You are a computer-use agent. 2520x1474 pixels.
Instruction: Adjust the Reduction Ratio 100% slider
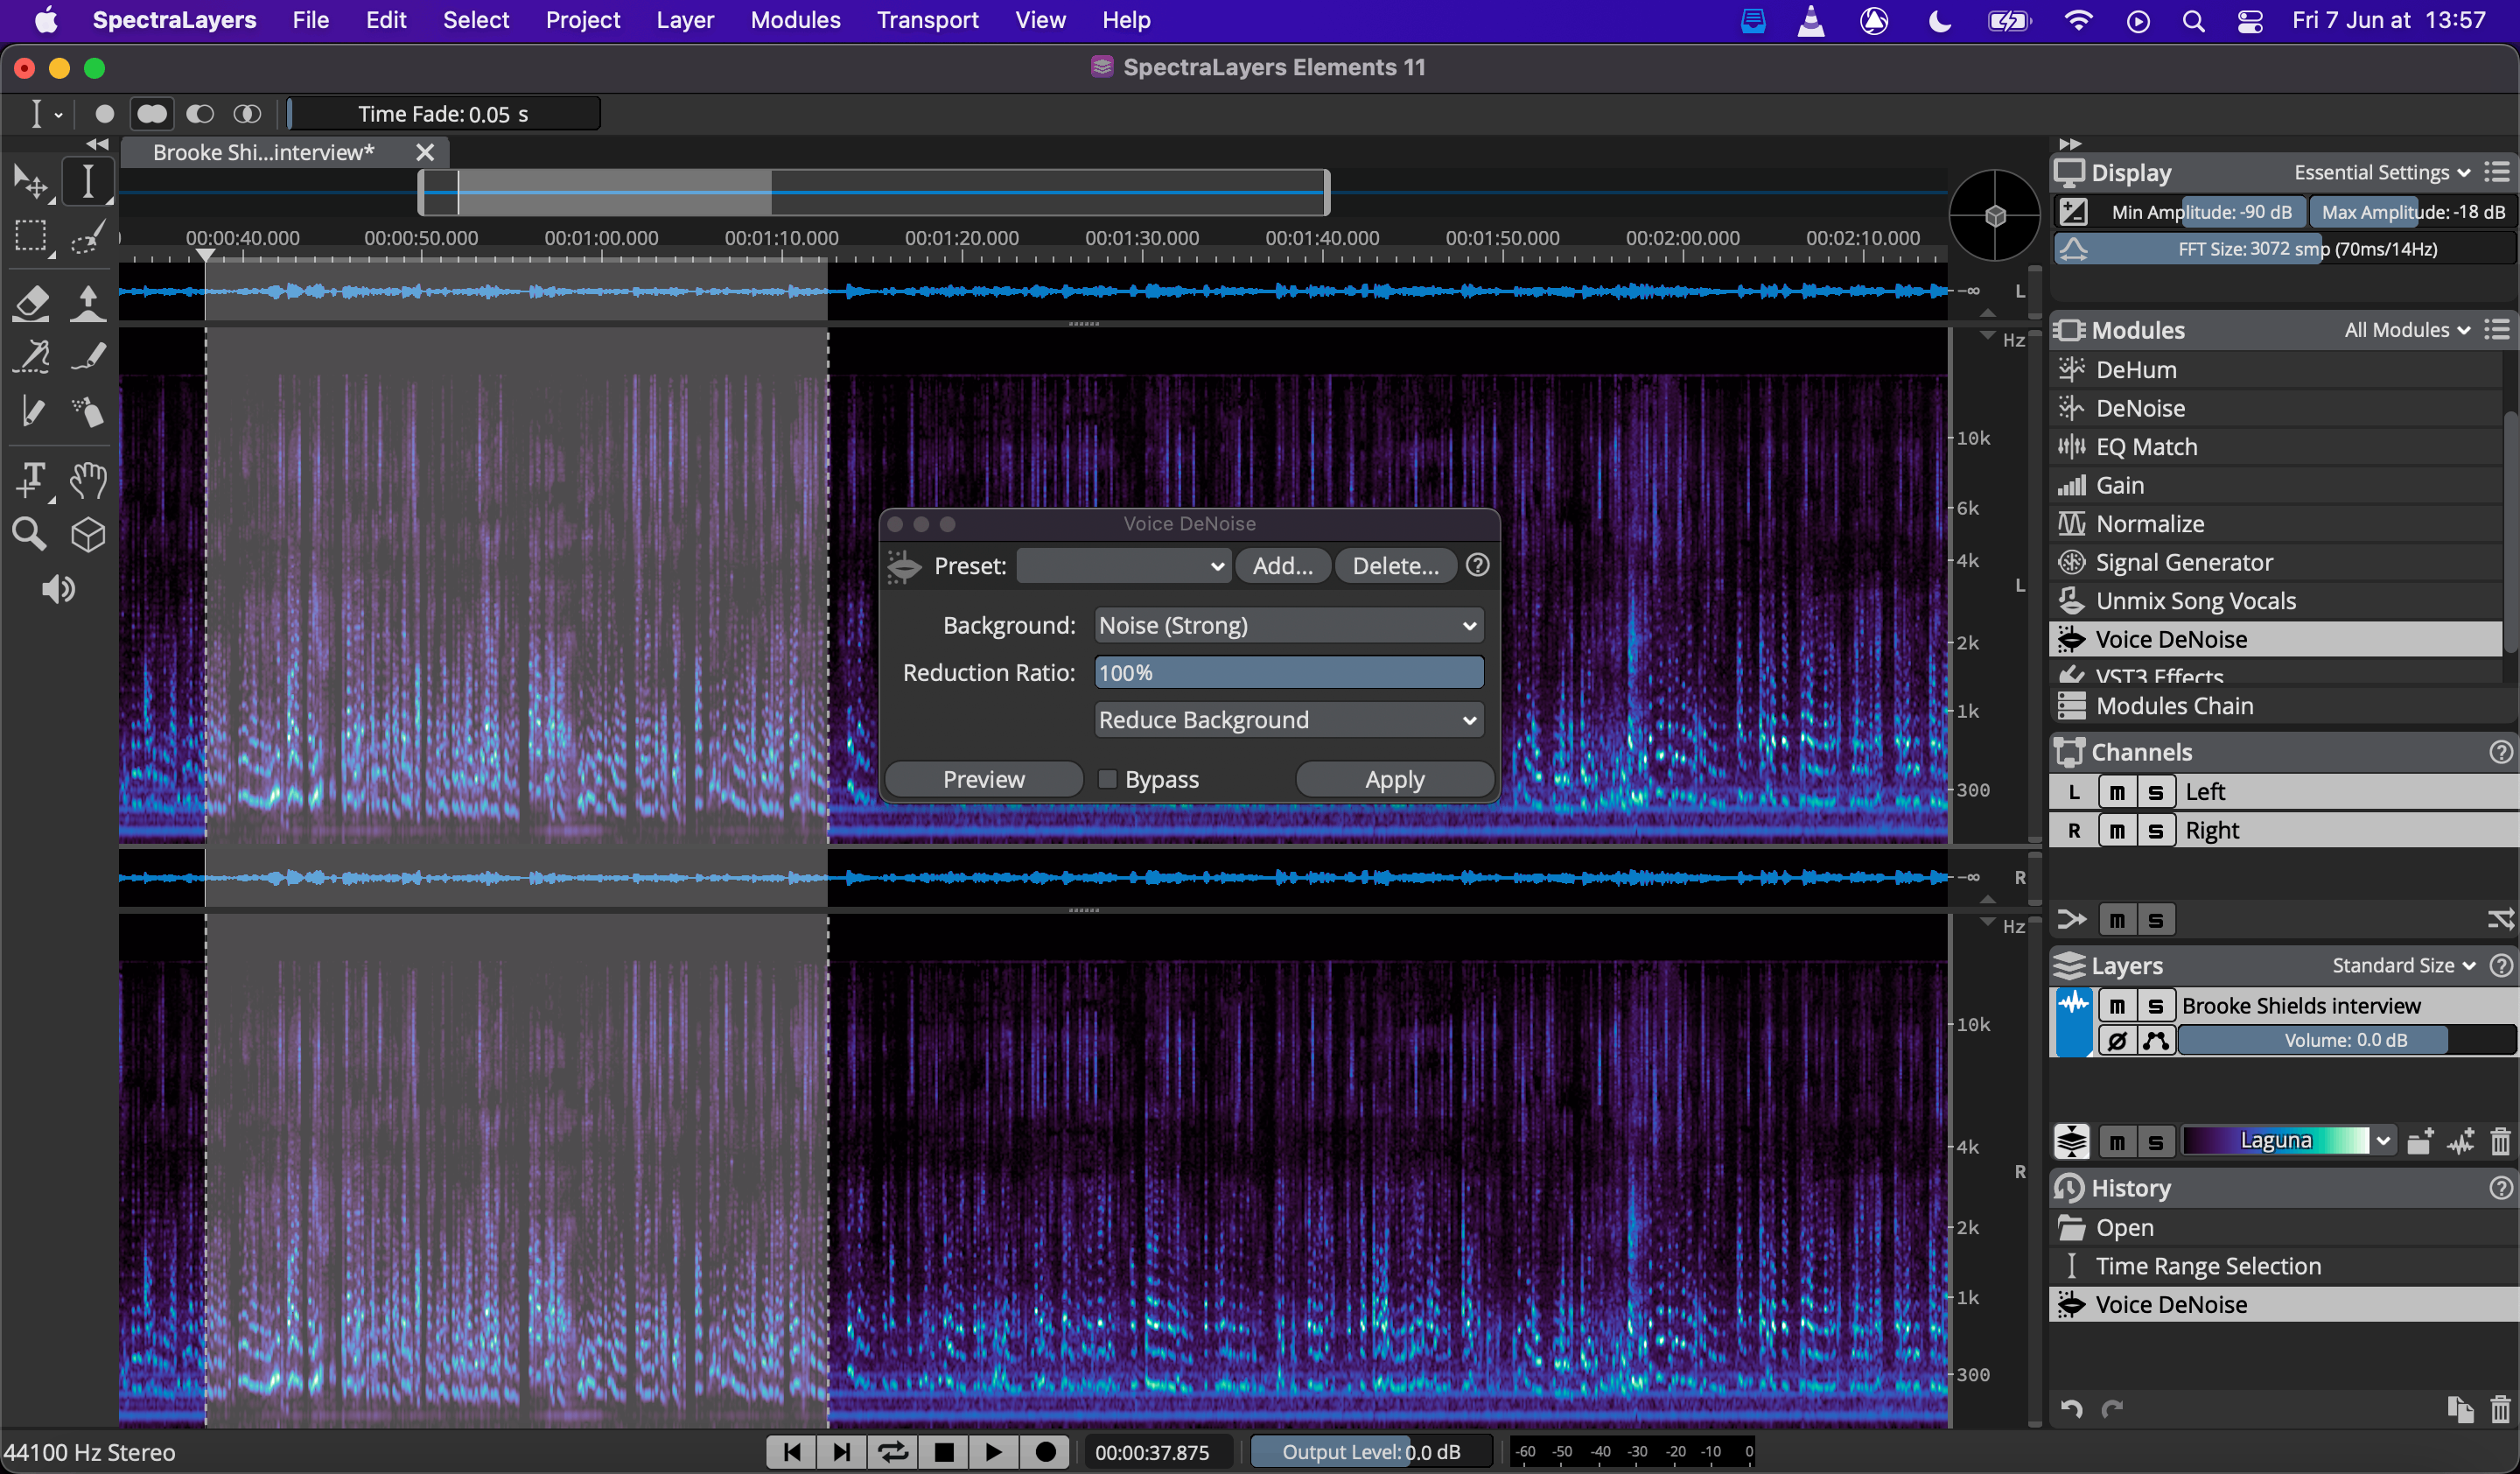pos(1288,672)
